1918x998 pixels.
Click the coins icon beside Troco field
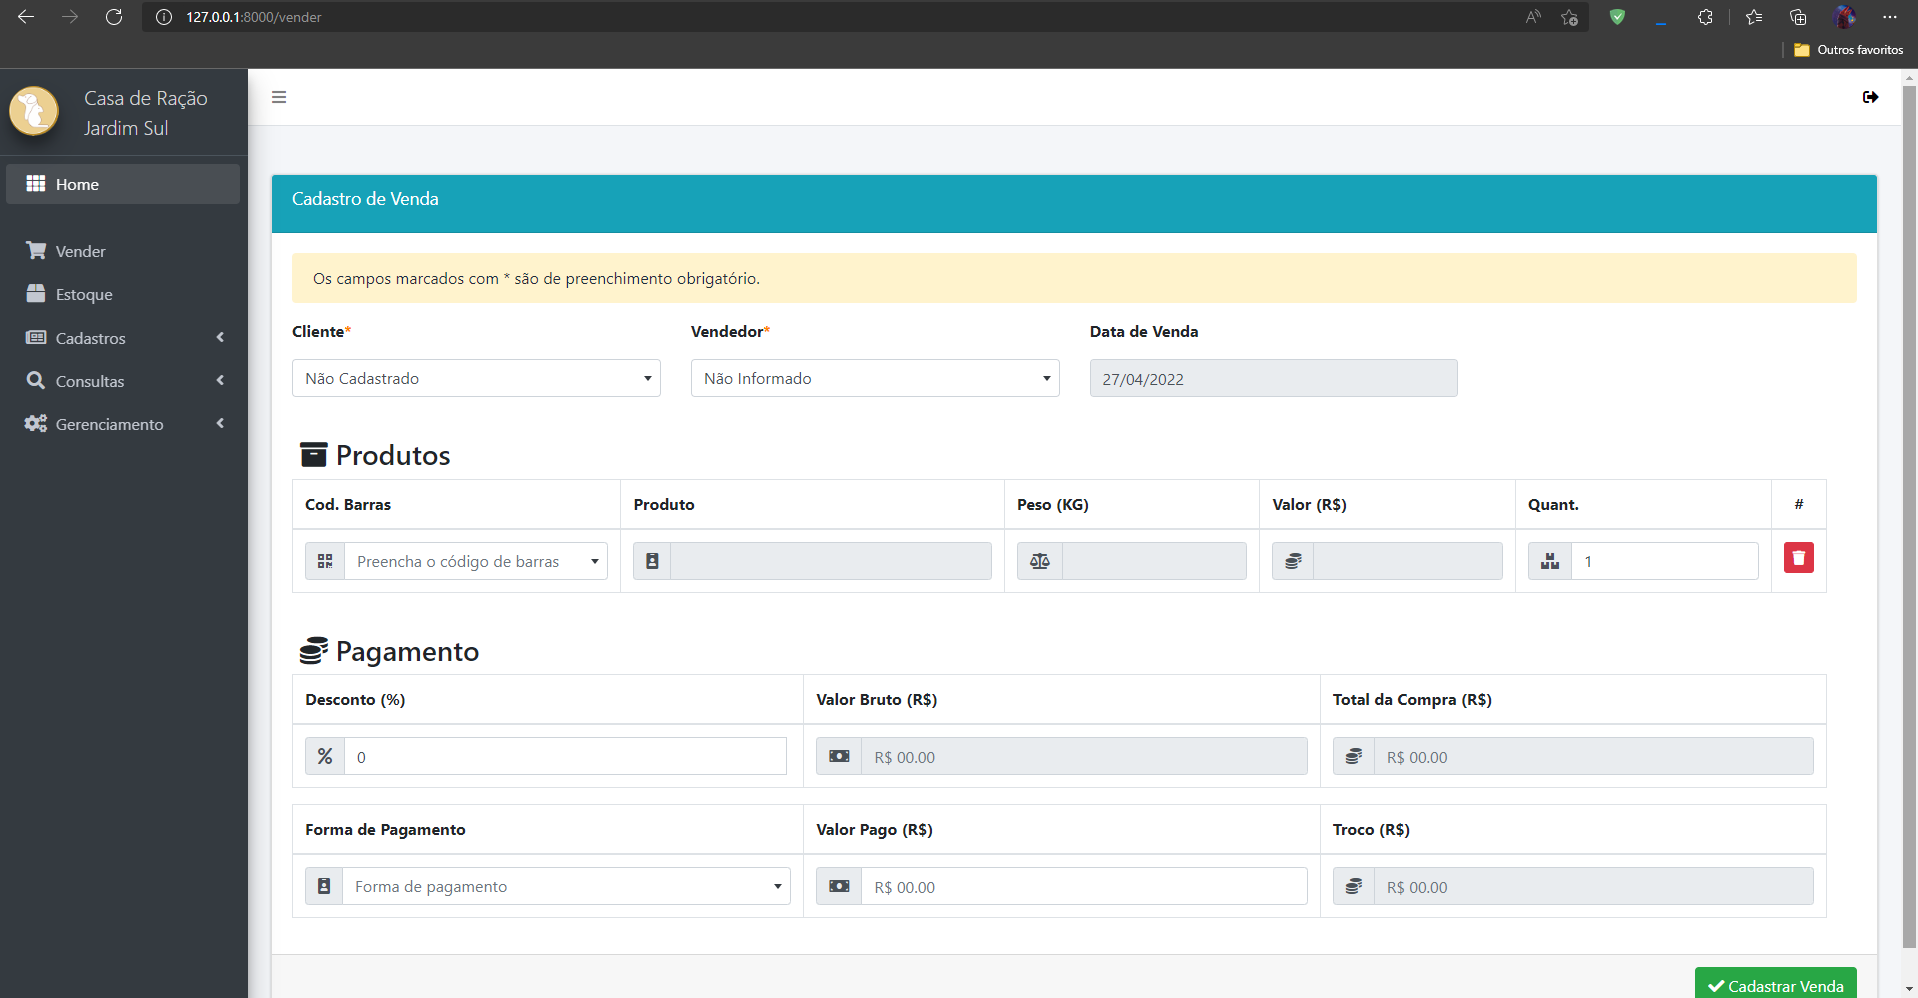coord(1354,886)
